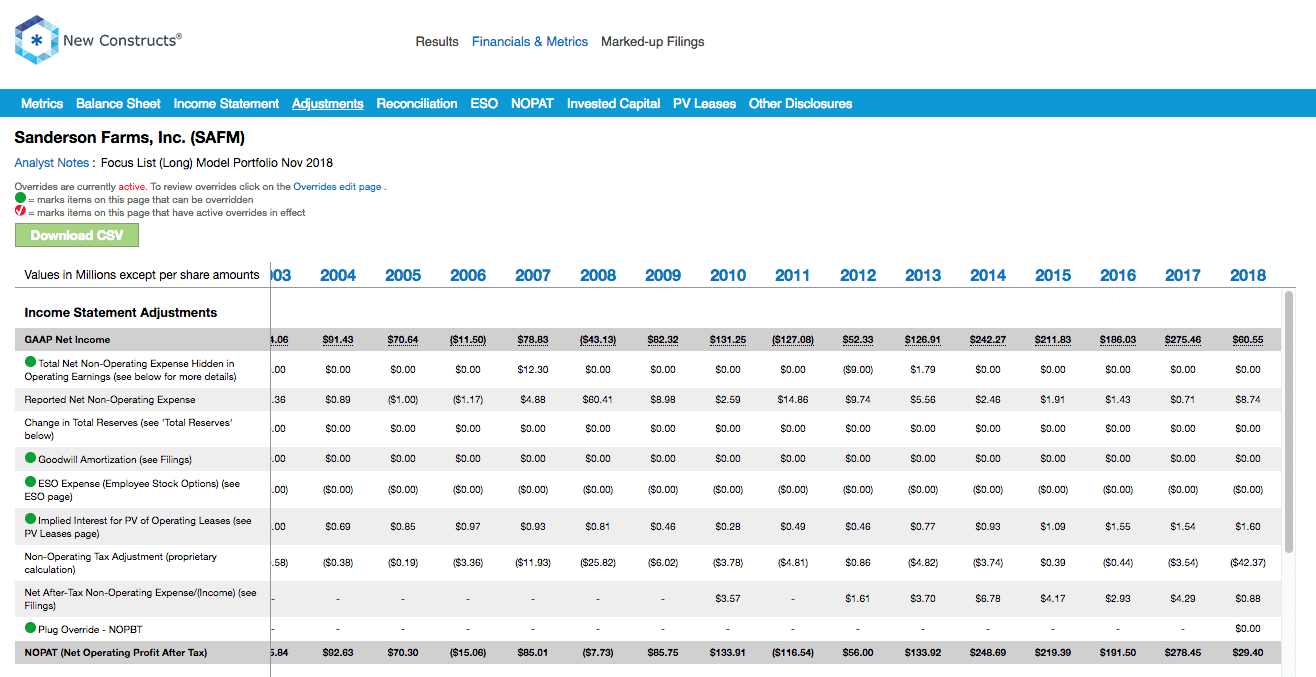This screenshot has height=677, width=1316.
Task: Click the Non-Operating Tax Adjustment row label
Action: (x=121, y=563)
